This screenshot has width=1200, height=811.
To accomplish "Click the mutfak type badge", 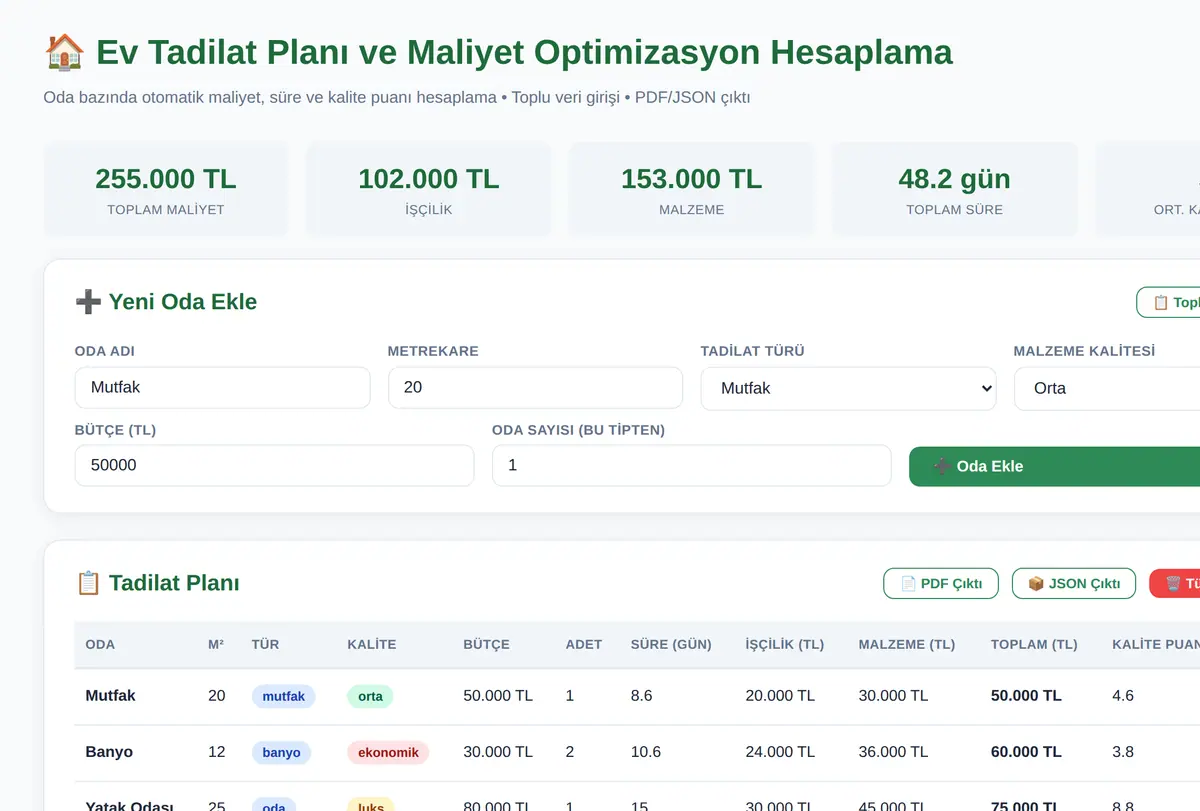I will (283, 696).
